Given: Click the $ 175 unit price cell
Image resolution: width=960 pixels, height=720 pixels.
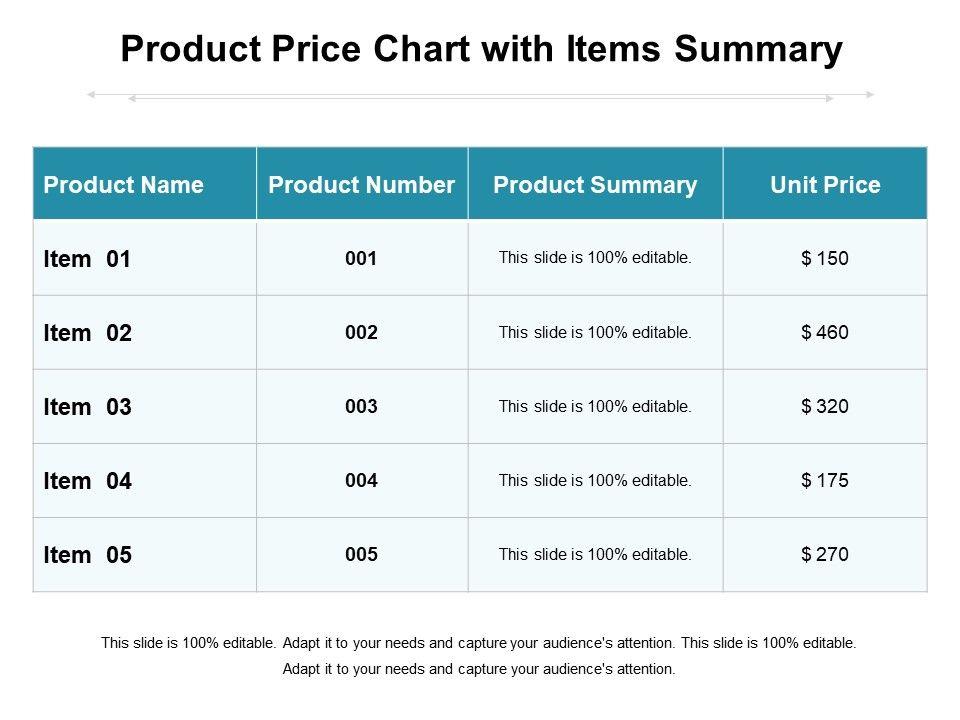Looking at the screenshot, I should [x=825, y=481].
